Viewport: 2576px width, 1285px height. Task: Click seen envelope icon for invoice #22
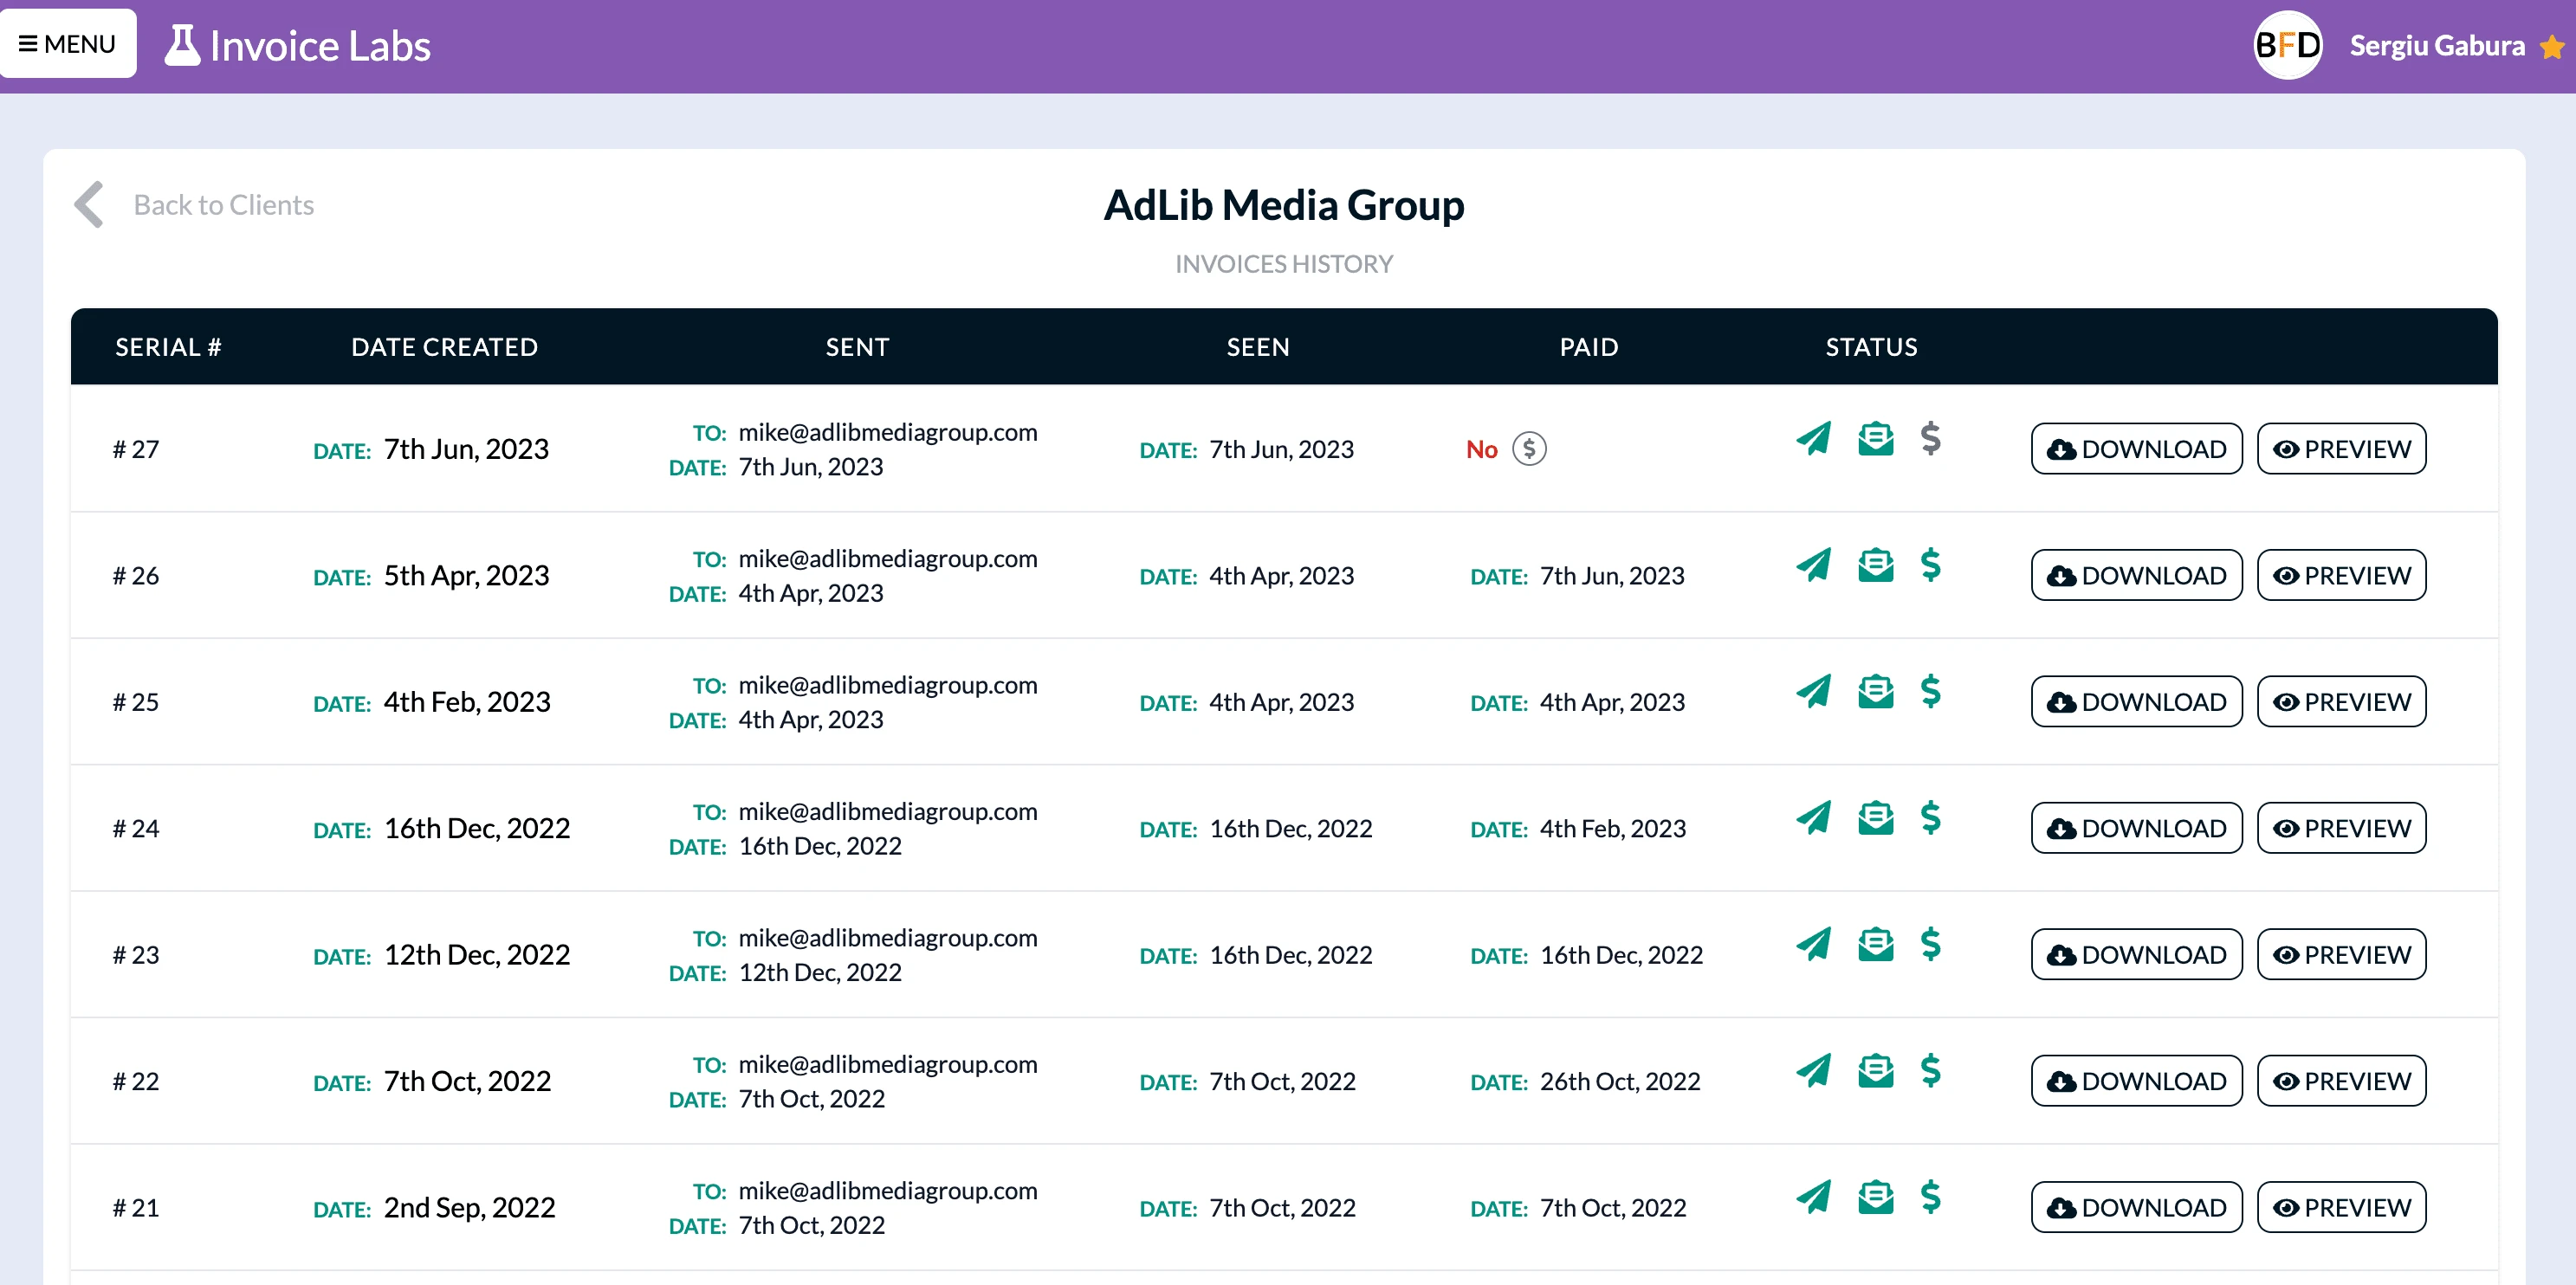pyautogui.click(x=1875, y=1070)
